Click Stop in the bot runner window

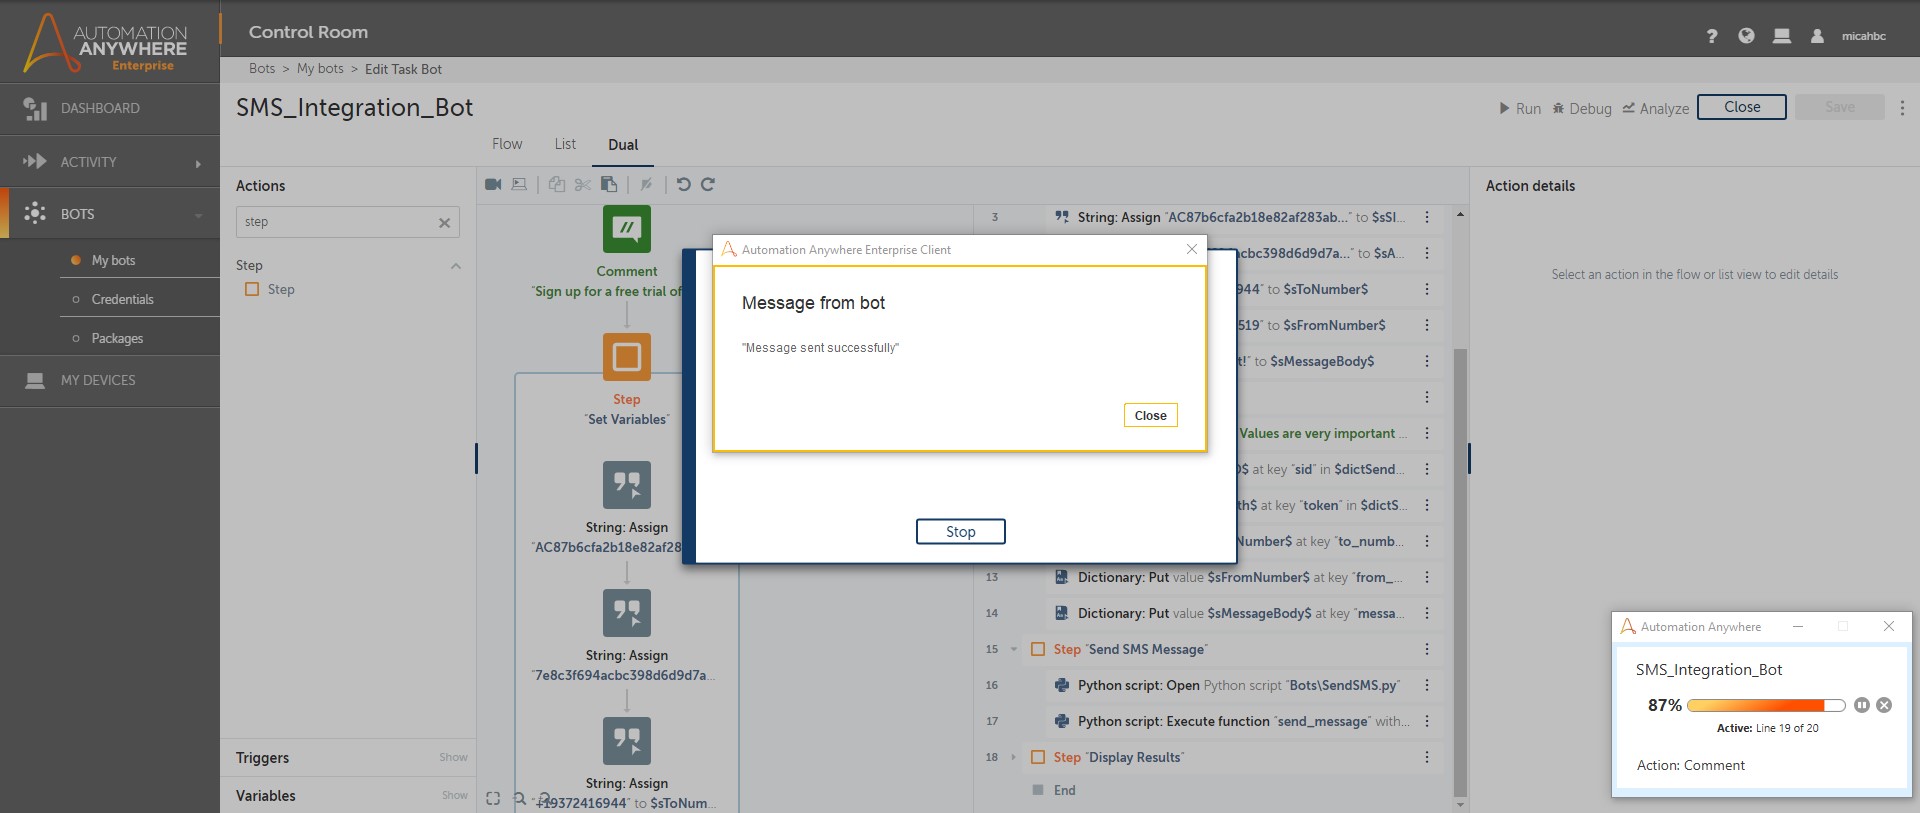(961, 532)
